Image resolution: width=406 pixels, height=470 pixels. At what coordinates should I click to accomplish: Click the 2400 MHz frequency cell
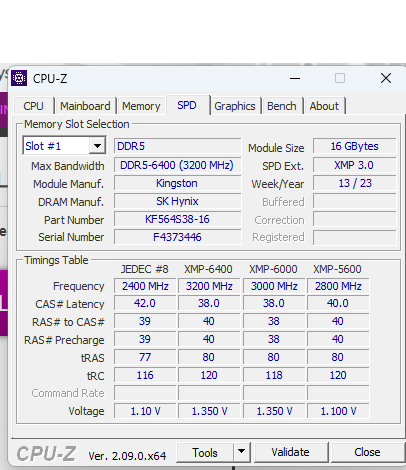pyautogui.click(x=145, y=286)
